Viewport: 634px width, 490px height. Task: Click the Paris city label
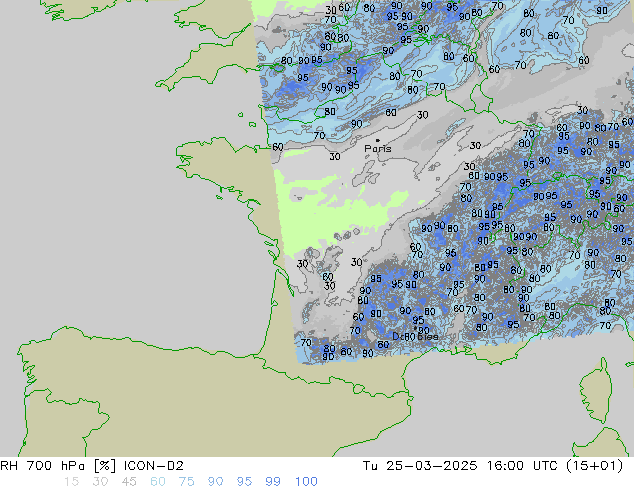click(378, 149)
